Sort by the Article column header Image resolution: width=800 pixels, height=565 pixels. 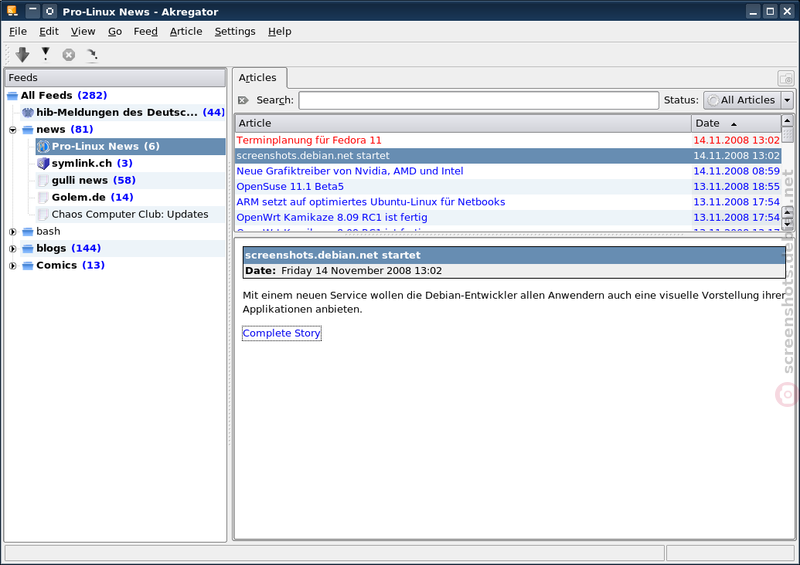coord(463,123)
